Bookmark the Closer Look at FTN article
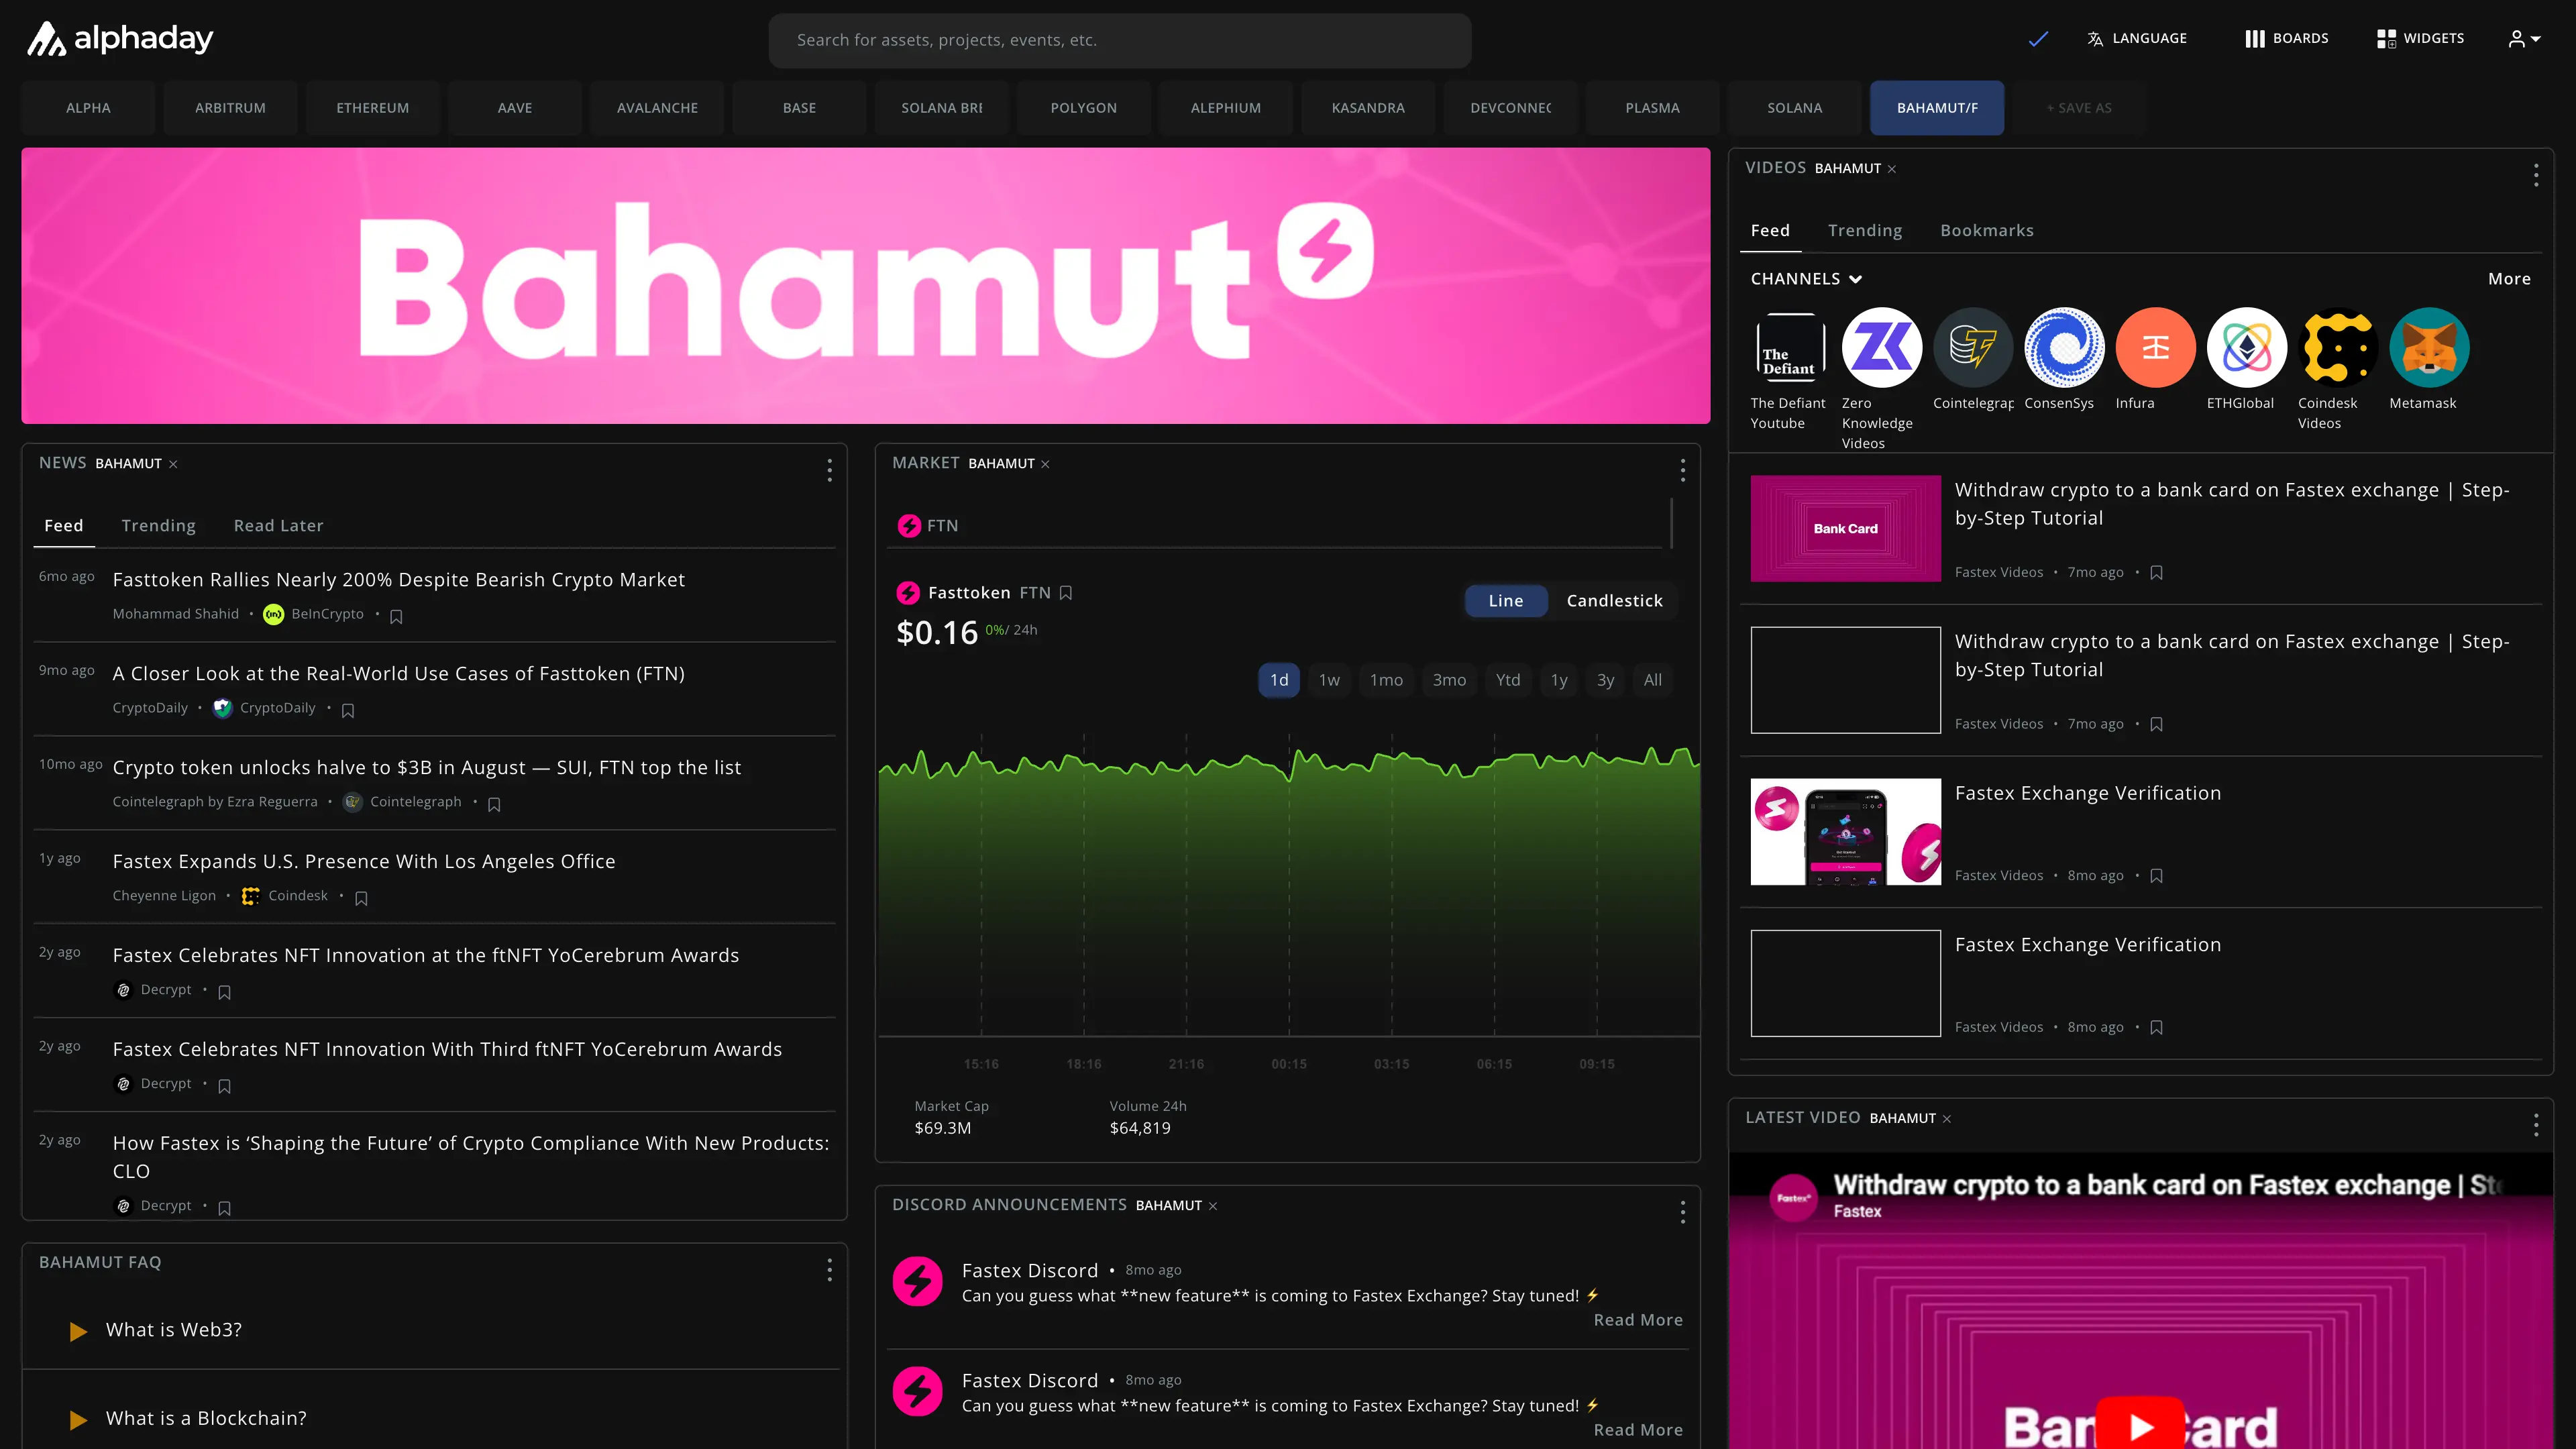 pos(348,711)
